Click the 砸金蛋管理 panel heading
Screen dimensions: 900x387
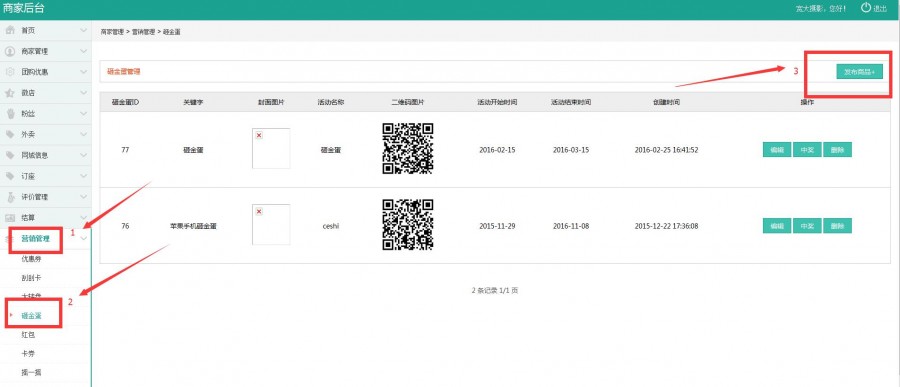point(123,72)
